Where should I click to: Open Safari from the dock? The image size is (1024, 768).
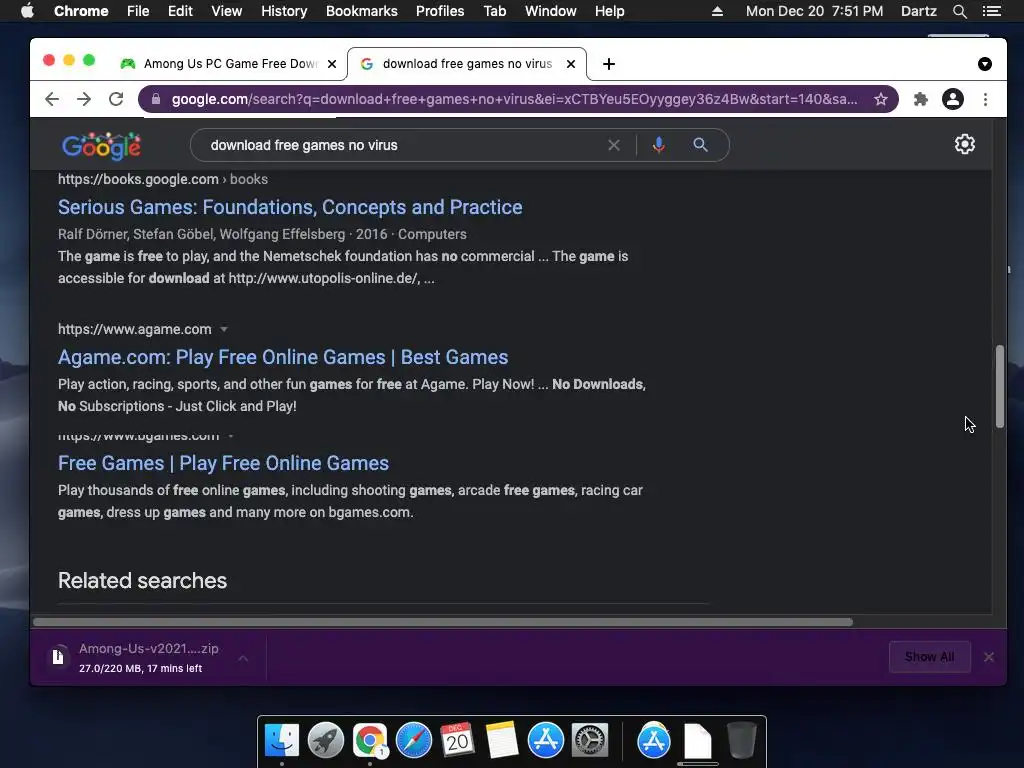click(x=413, y=741)
